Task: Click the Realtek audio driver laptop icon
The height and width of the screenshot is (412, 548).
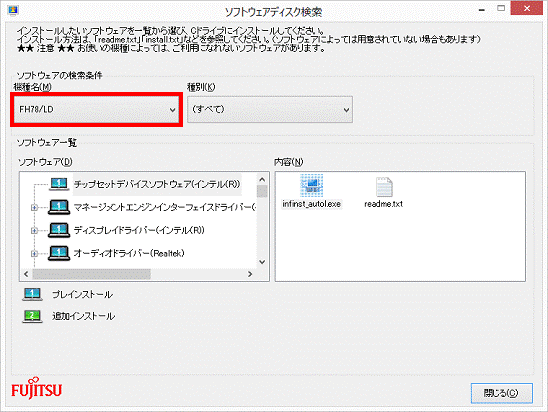Action: (59, 253)
